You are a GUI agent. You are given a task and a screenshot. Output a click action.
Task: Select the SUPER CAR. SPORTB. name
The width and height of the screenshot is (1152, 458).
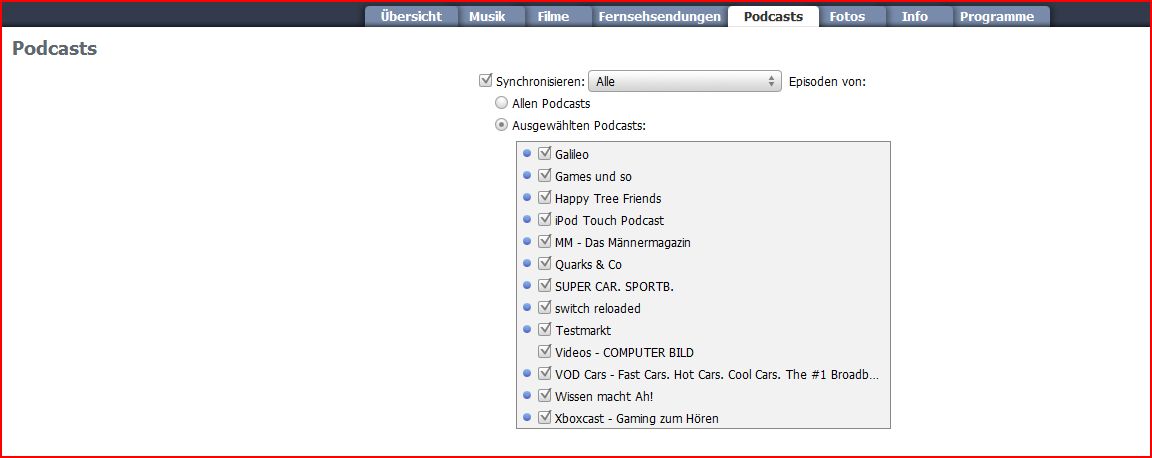(615, 287)
